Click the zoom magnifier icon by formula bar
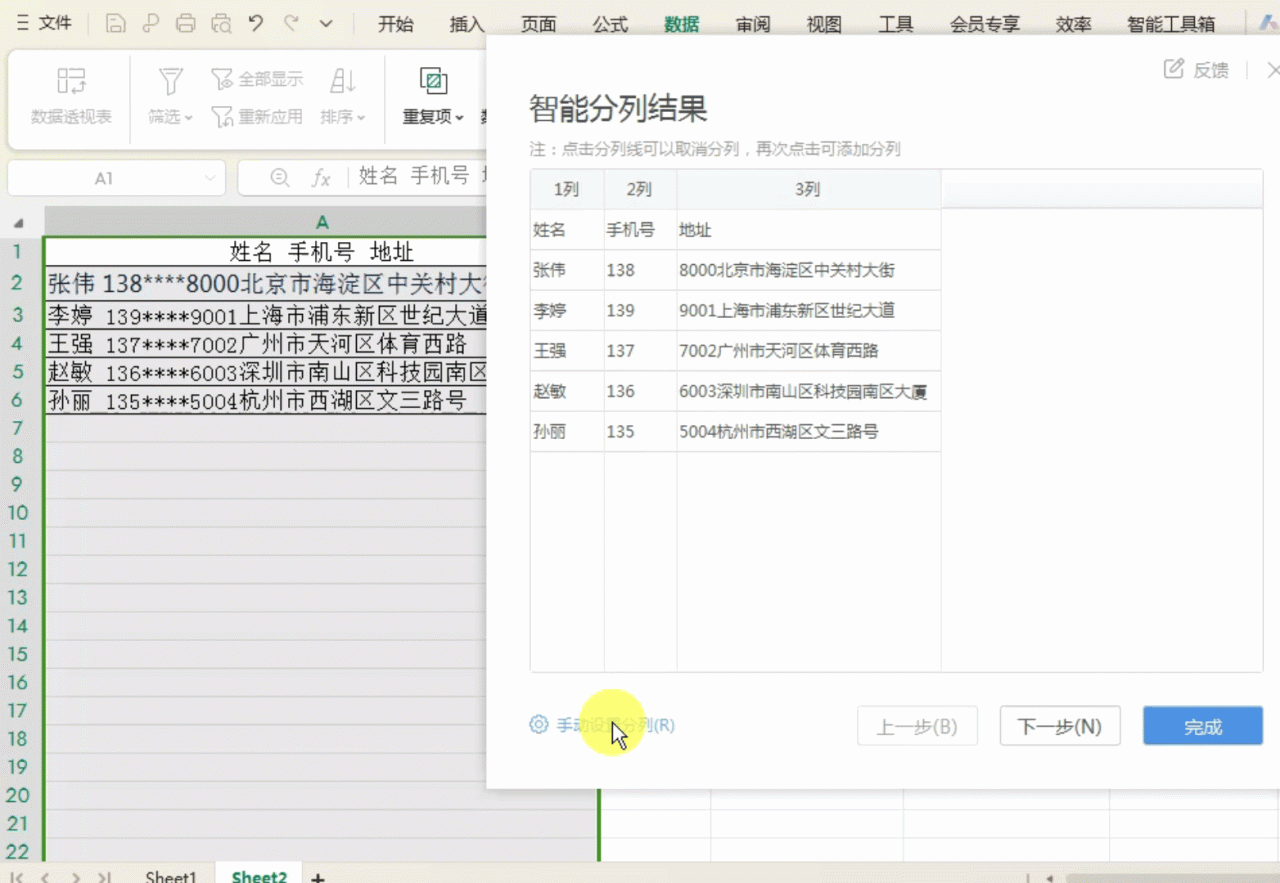Screen dimensions: 1280x883 point(281,178)
